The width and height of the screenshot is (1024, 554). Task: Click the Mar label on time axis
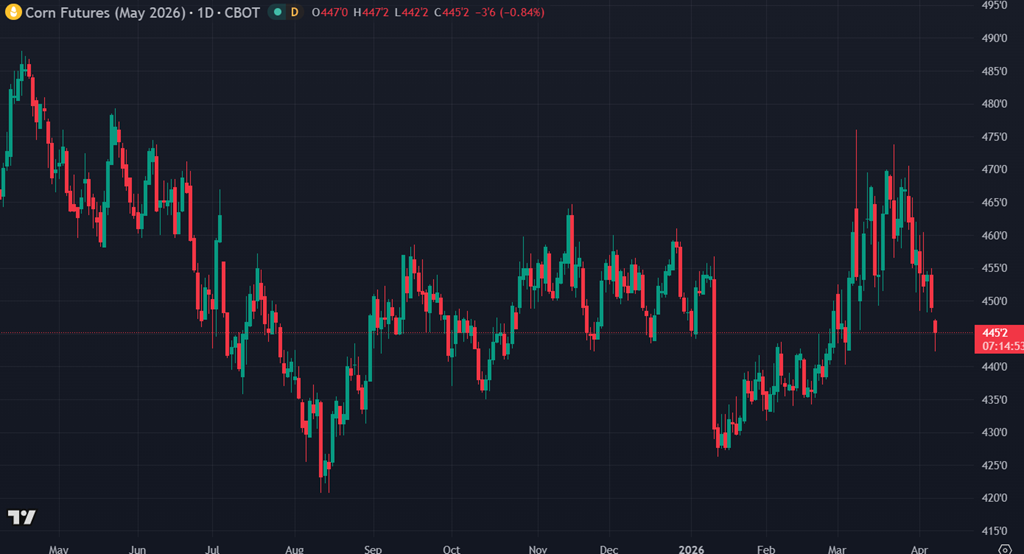(836, 549)
